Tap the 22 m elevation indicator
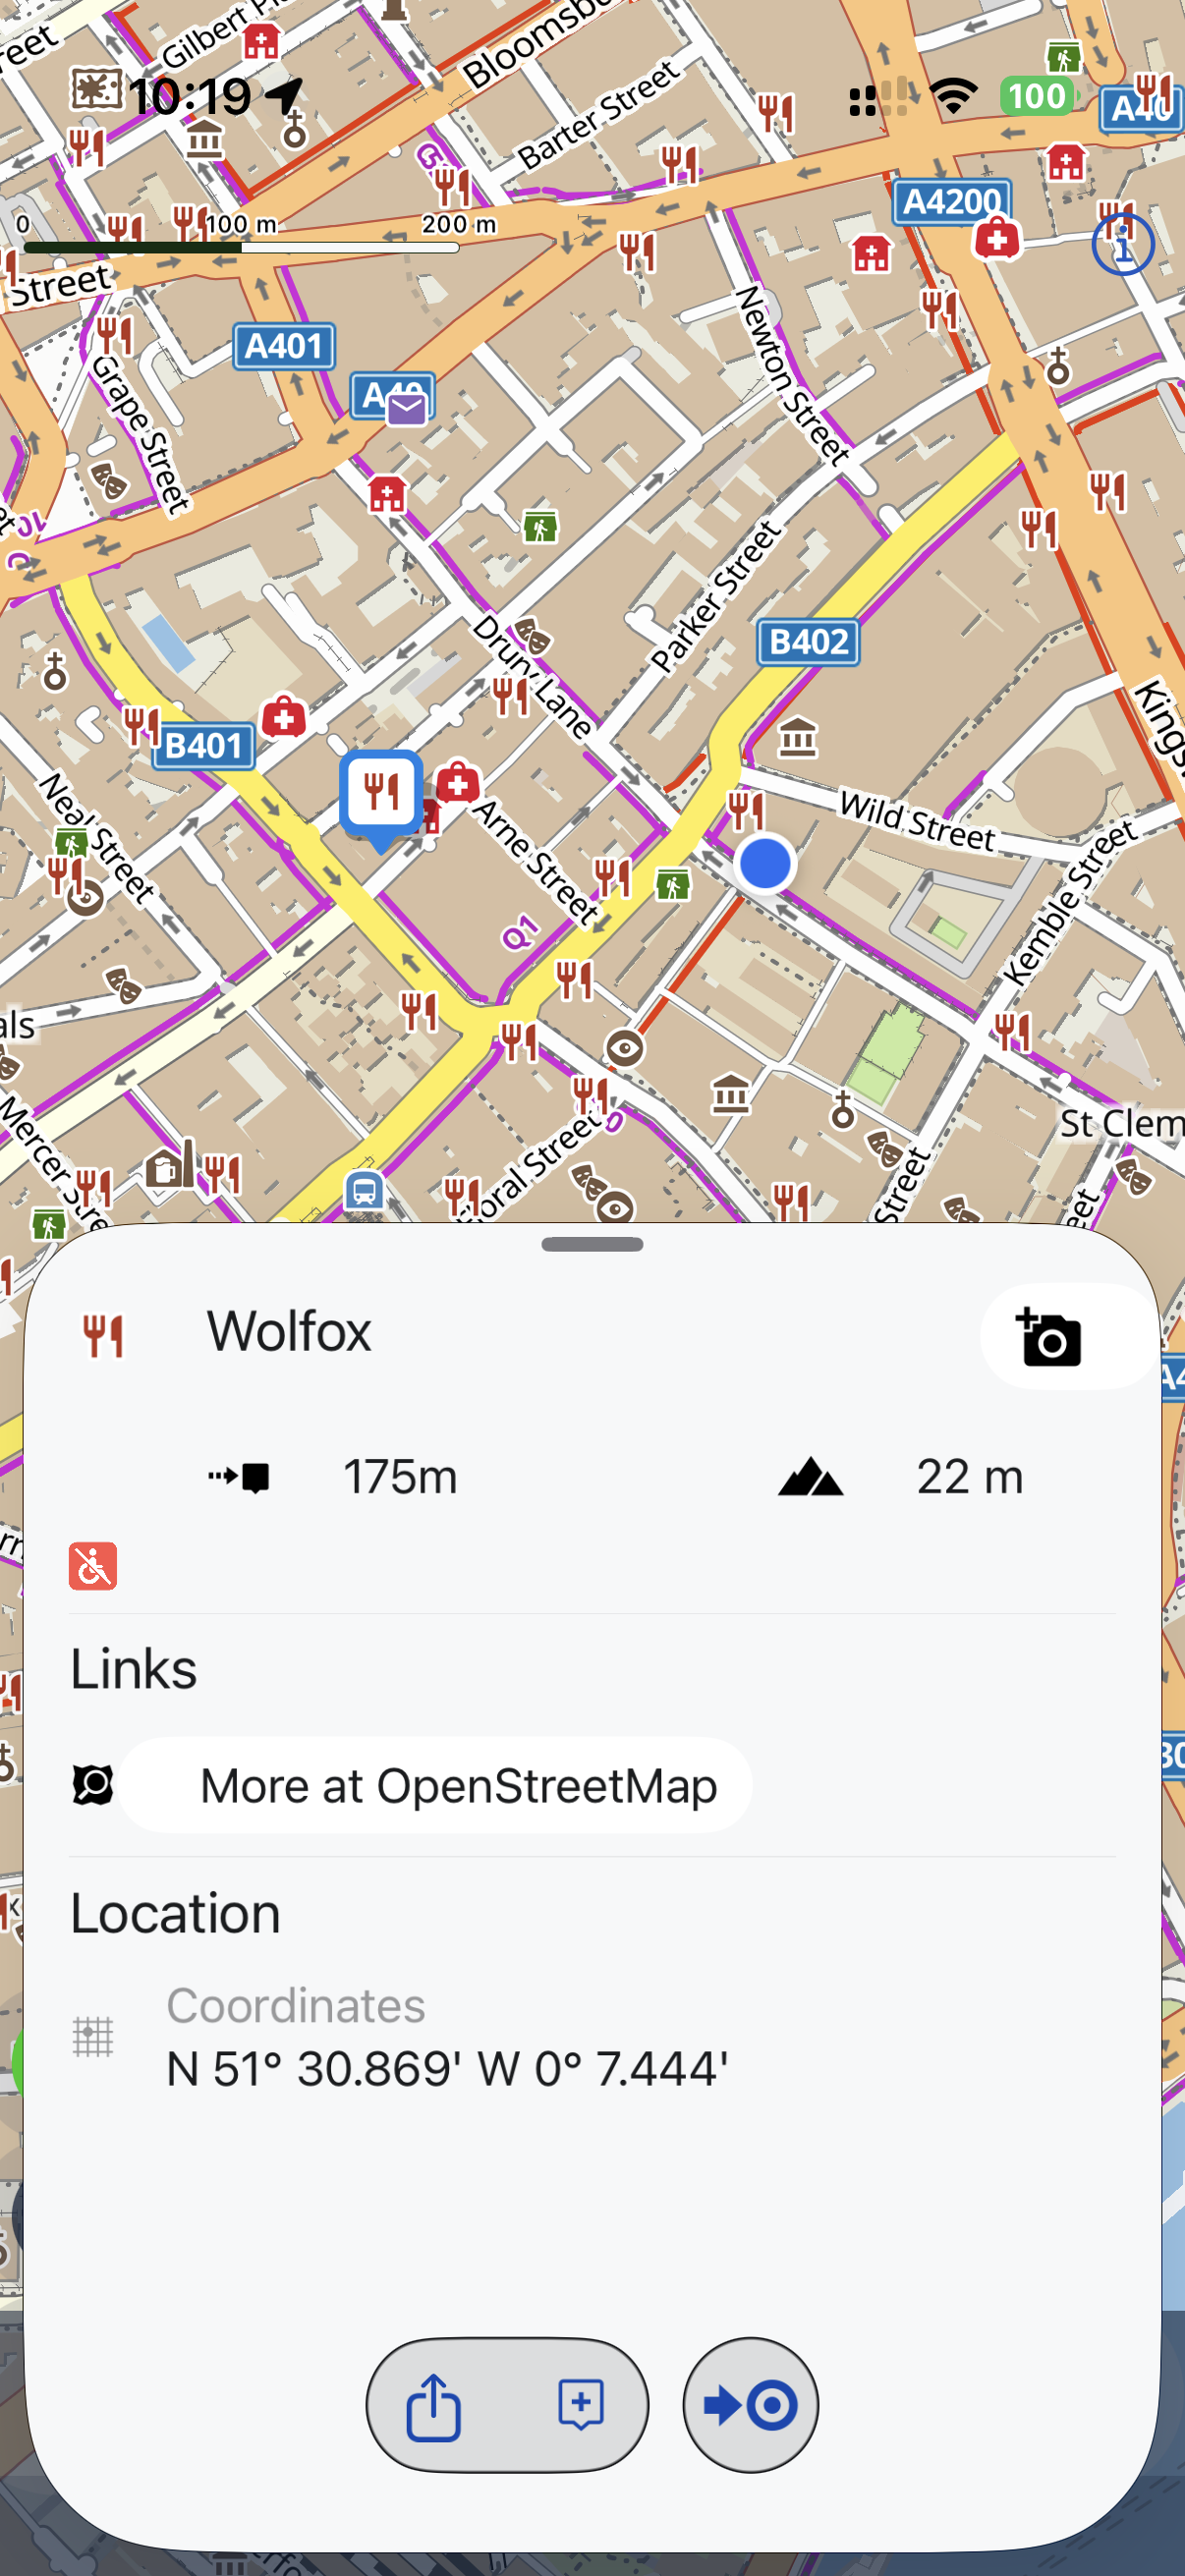This screenshot has height=2576, width=1185. click(970, 1478)
